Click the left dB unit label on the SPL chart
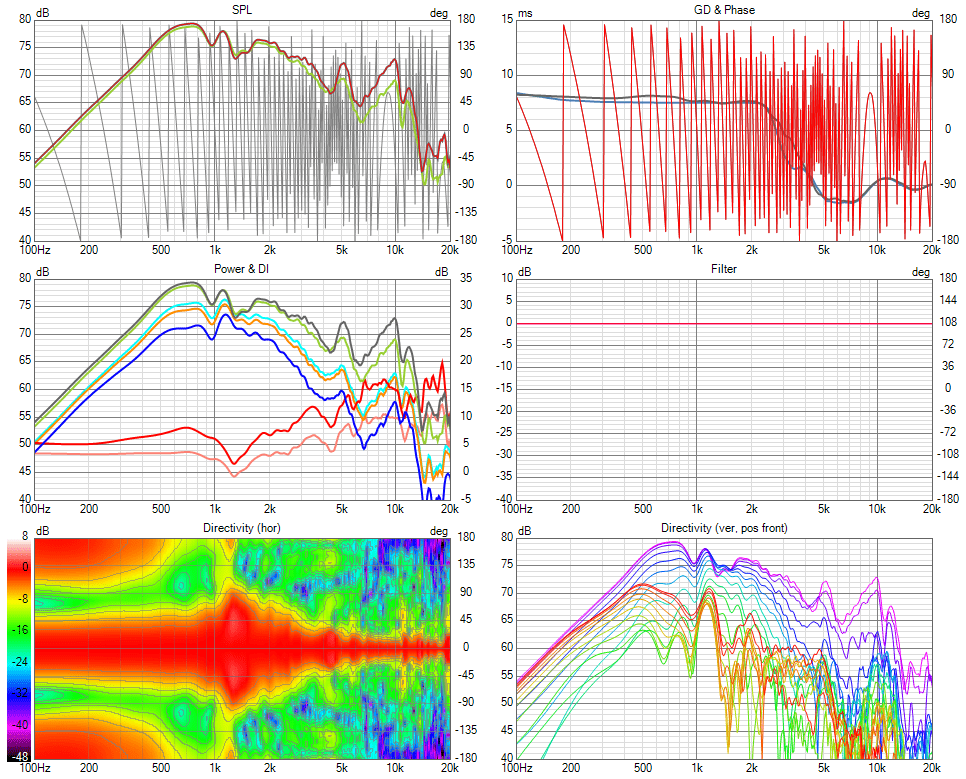 point(43,13)
